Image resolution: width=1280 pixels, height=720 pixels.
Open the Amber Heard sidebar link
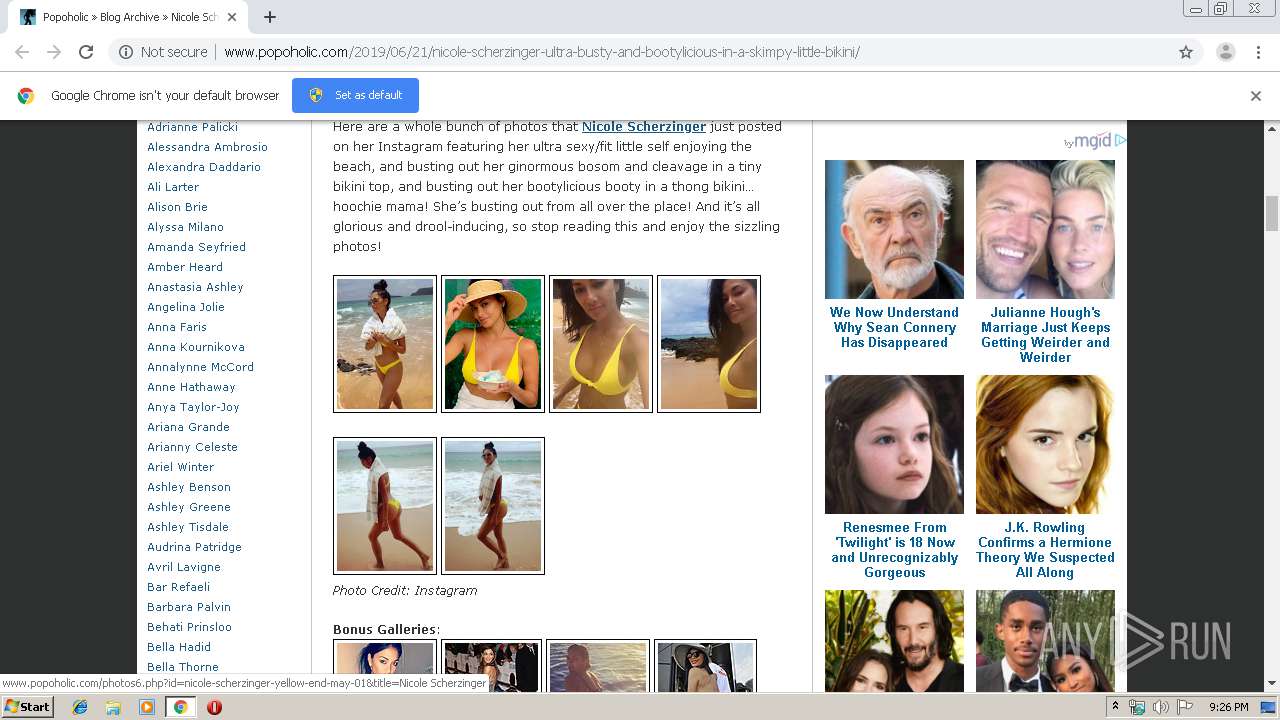pyautogui.click(x=185, y=267)
